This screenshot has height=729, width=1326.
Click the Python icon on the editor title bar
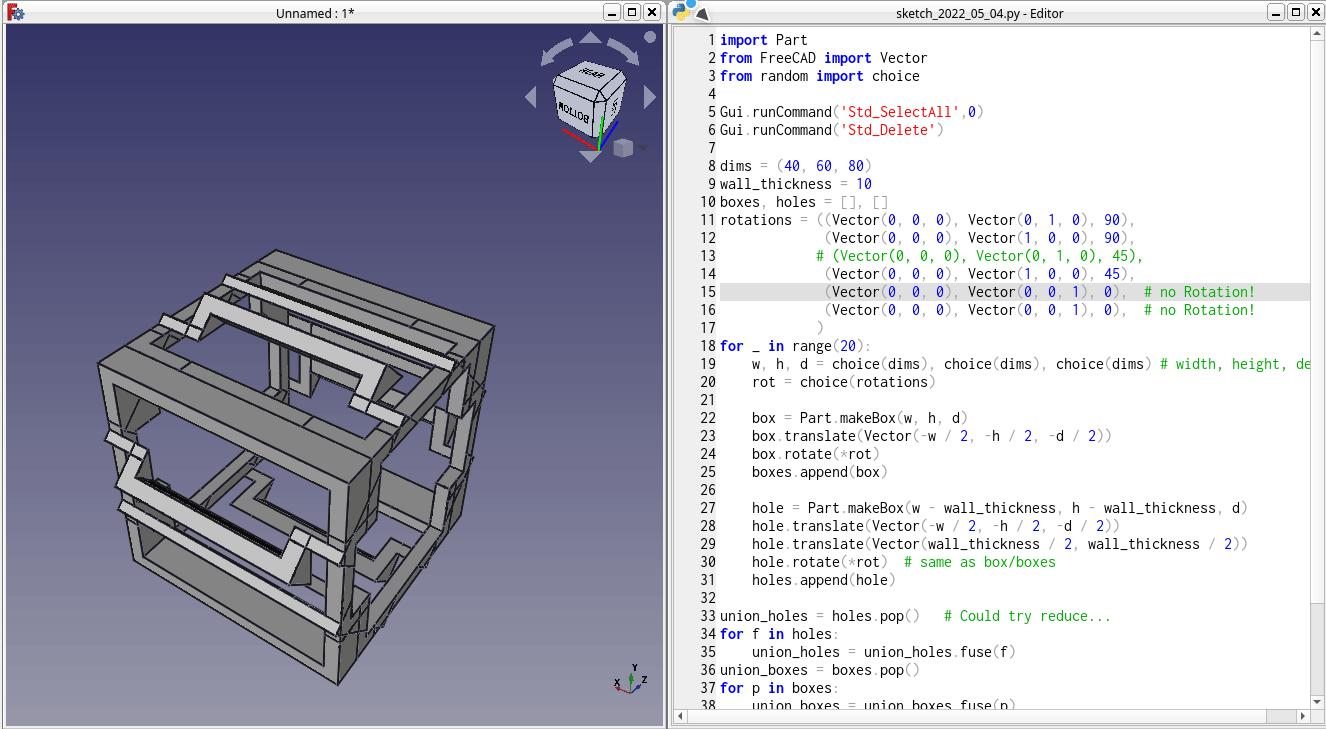[683, 11]
